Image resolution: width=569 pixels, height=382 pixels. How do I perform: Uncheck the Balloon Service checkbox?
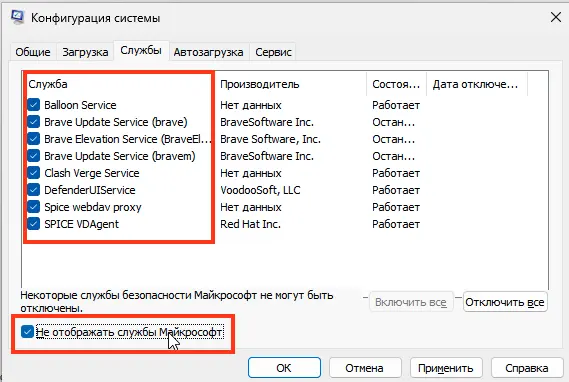point(34,105)
